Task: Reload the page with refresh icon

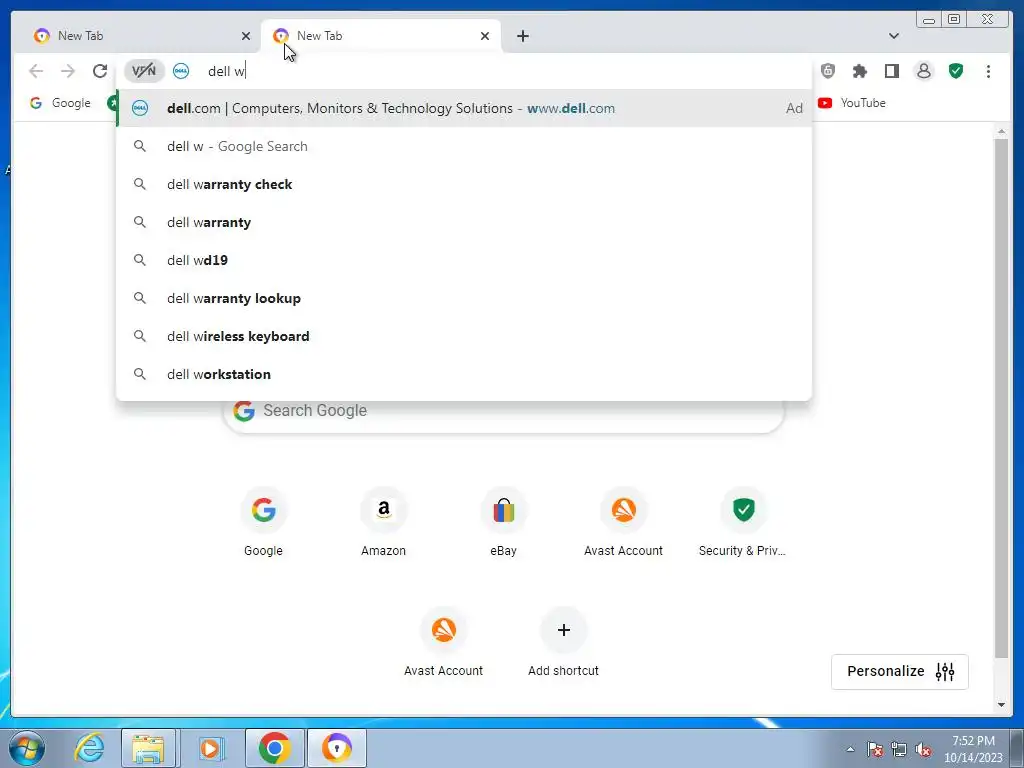Action: point(99,71)
